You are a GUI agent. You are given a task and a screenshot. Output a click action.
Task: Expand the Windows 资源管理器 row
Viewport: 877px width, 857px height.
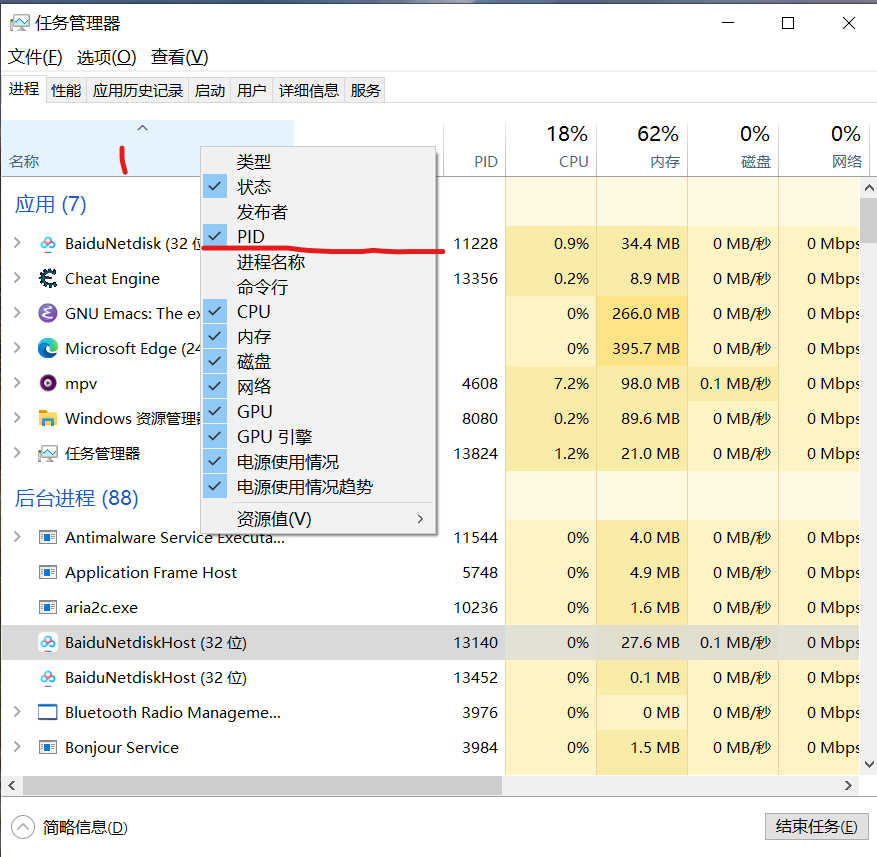click(17, 418)
